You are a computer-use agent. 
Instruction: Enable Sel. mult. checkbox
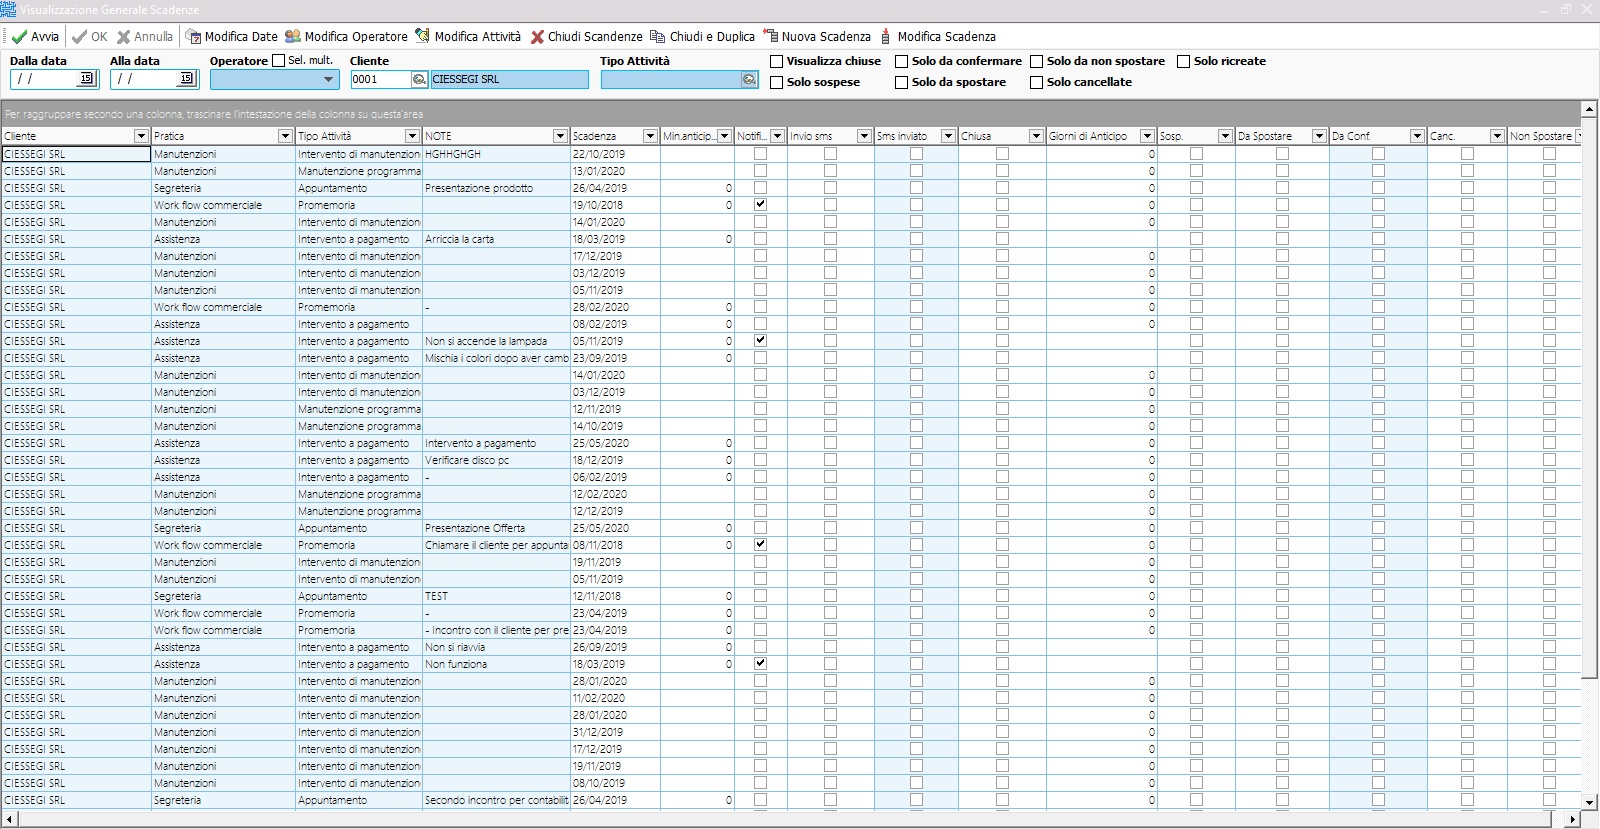tap(279, 61)
